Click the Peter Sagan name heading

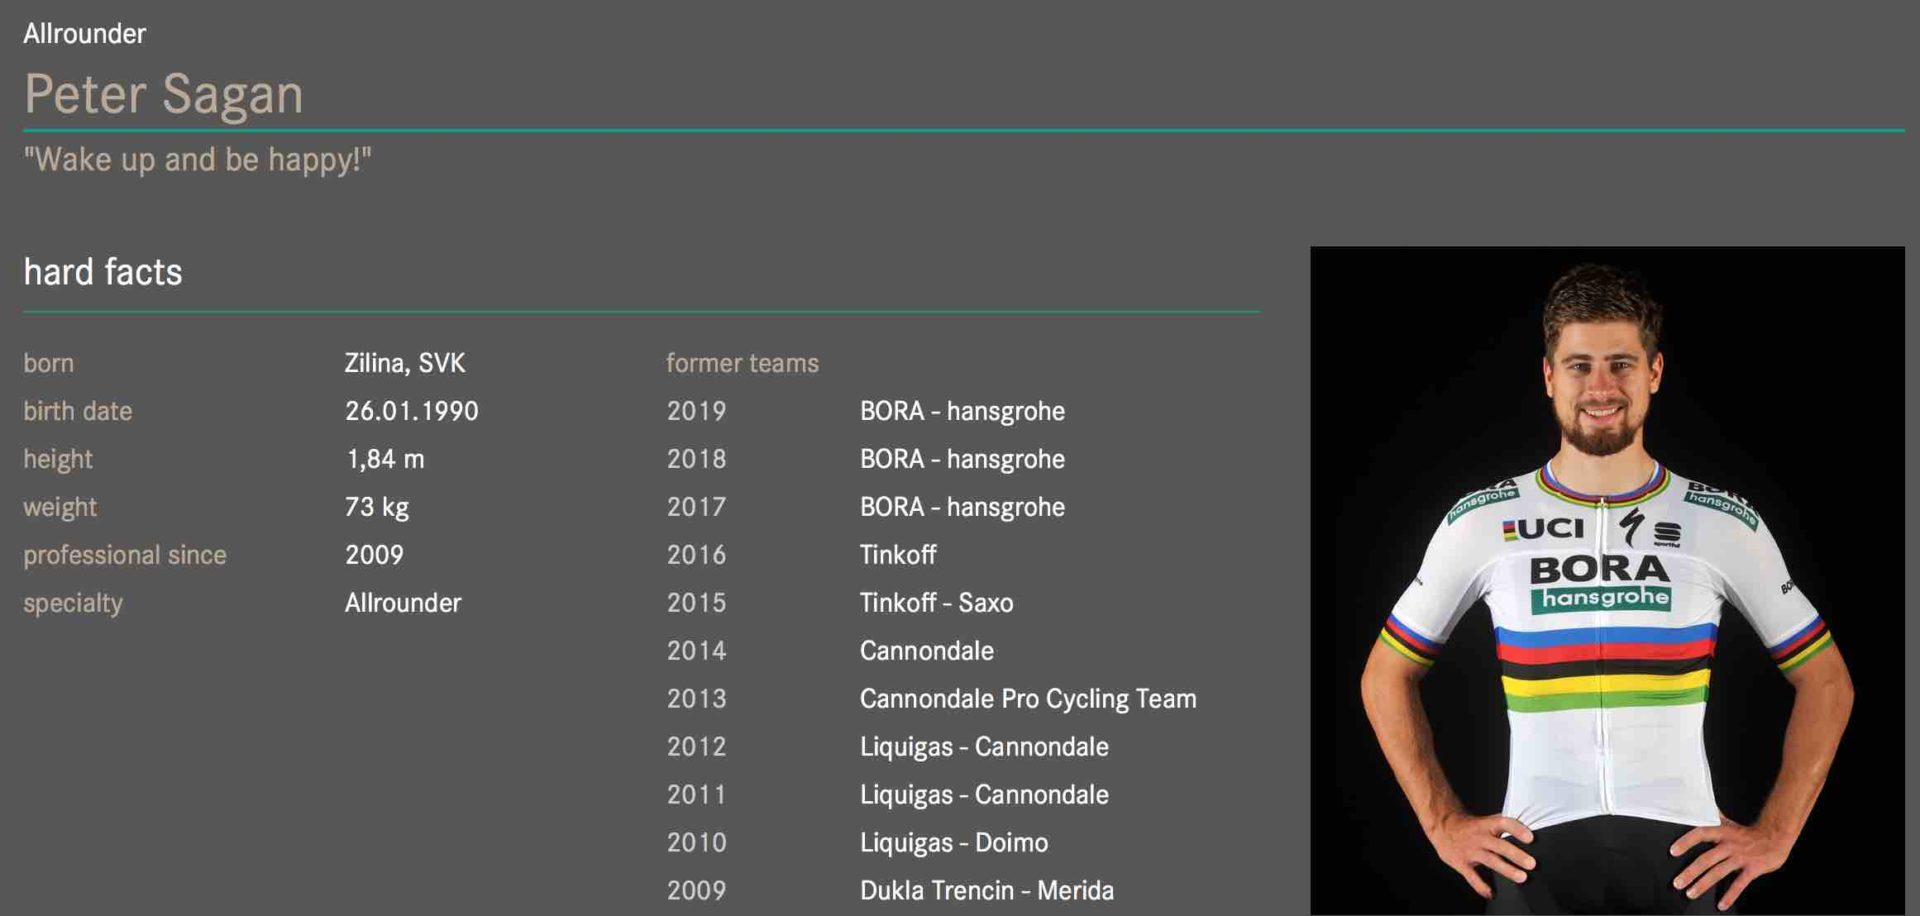(x=163, y=94)
